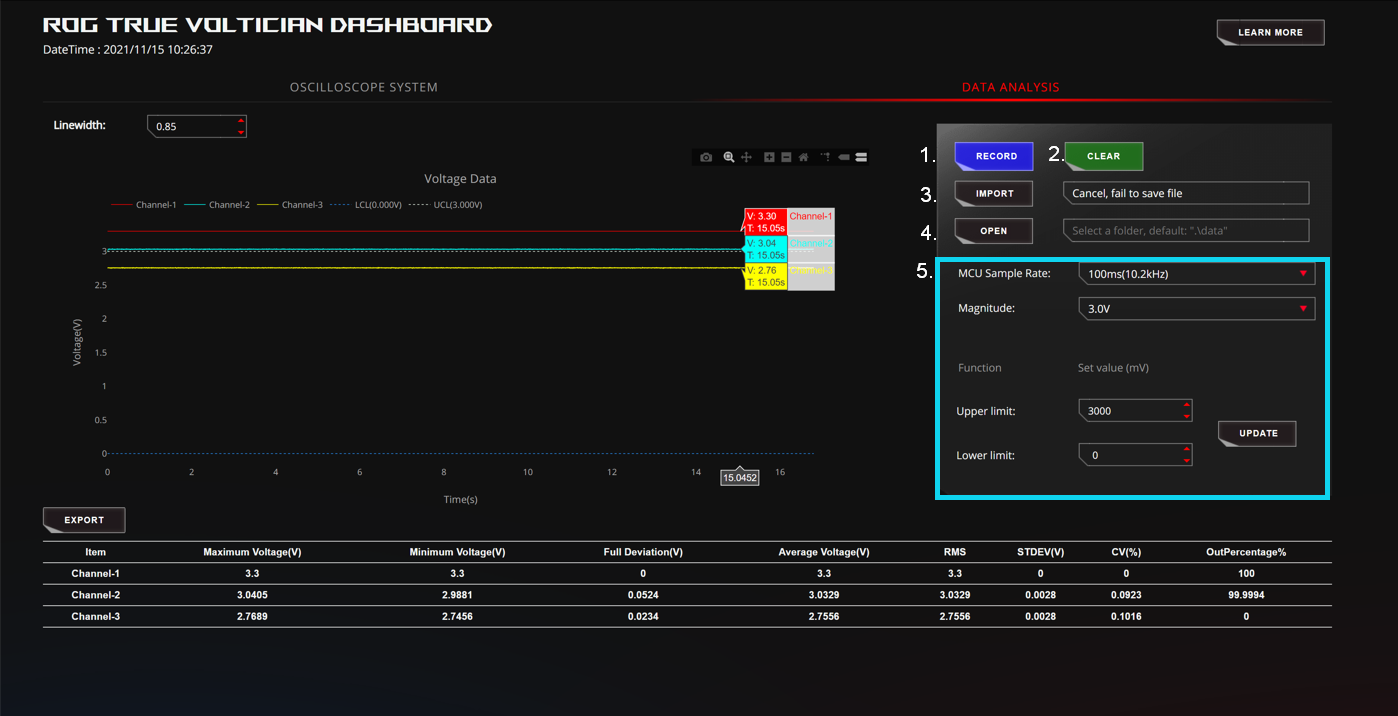Select the Pan tool in chart toolbar

pyautogui.click(x=746, y=157)
